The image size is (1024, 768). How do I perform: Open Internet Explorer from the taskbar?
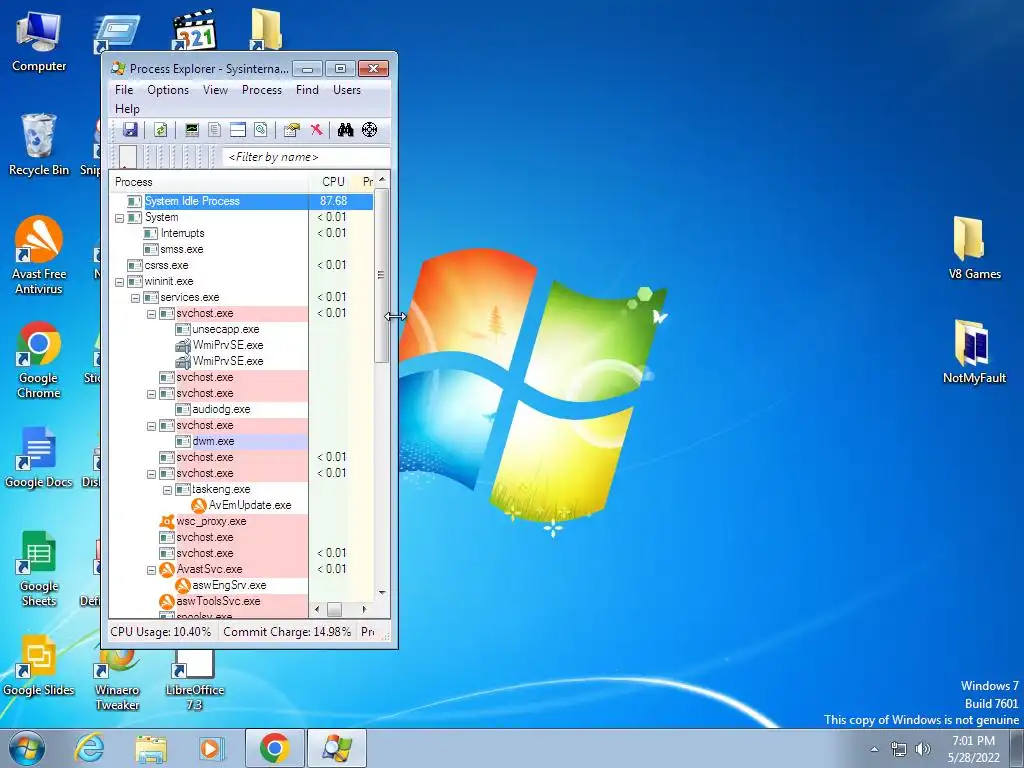pos(89,748)
